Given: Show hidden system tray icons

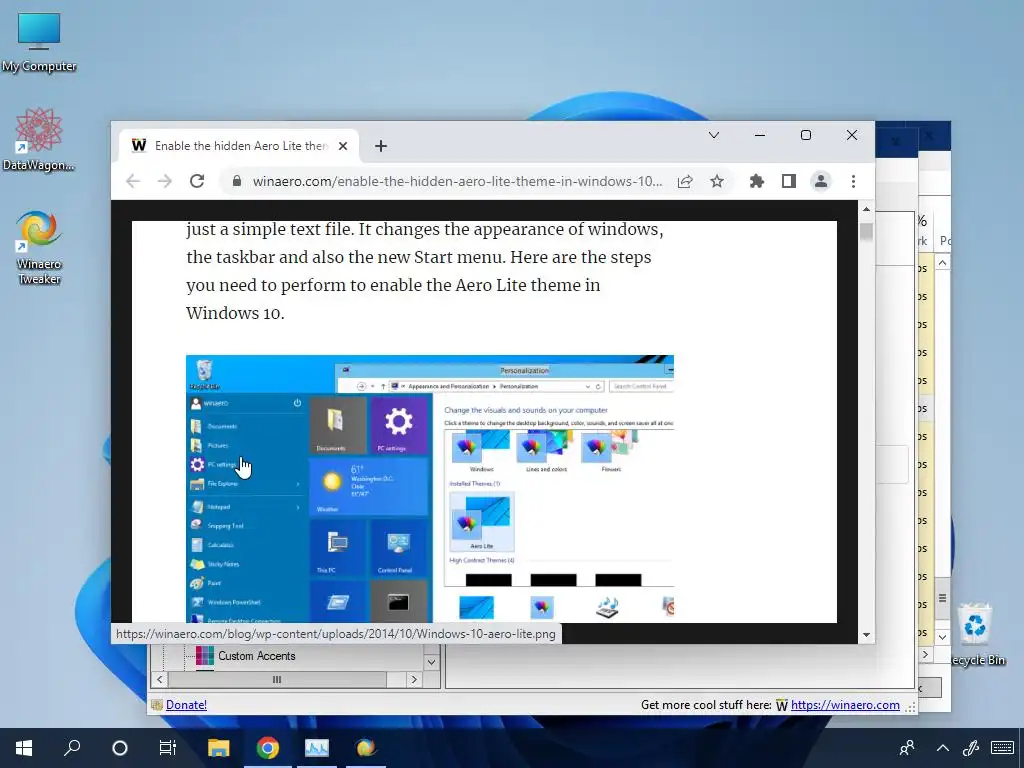Looking at the screenshot, I should [942, 748].
